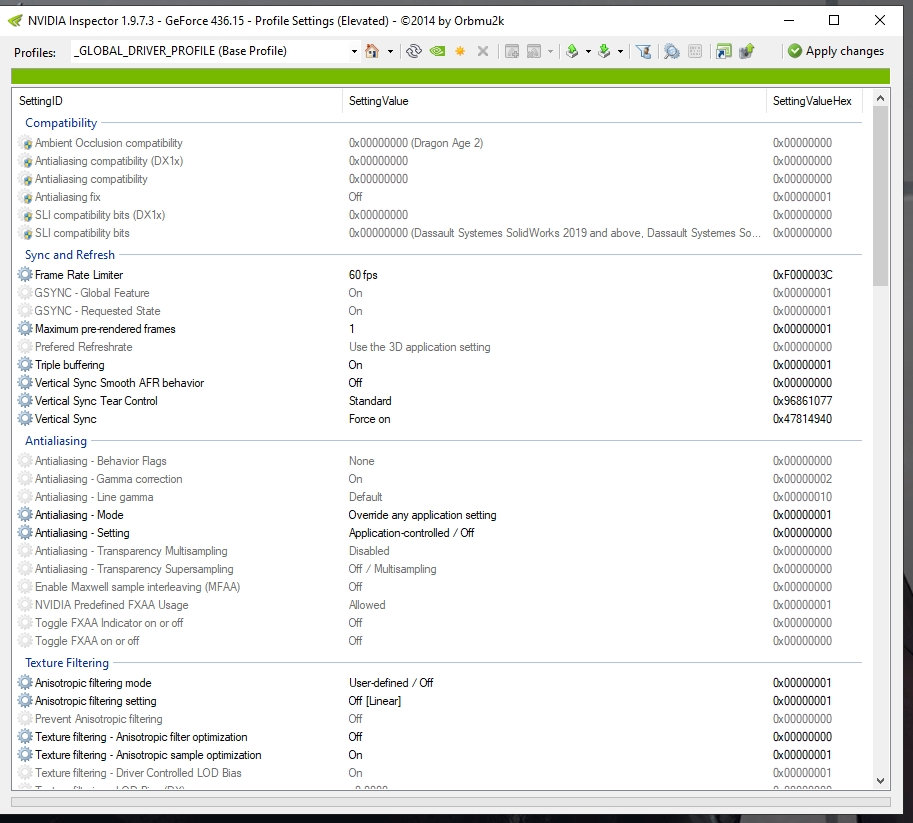Click gear icon beside Frame Rate Limiter
913x823 pixels.
(25, 274)
